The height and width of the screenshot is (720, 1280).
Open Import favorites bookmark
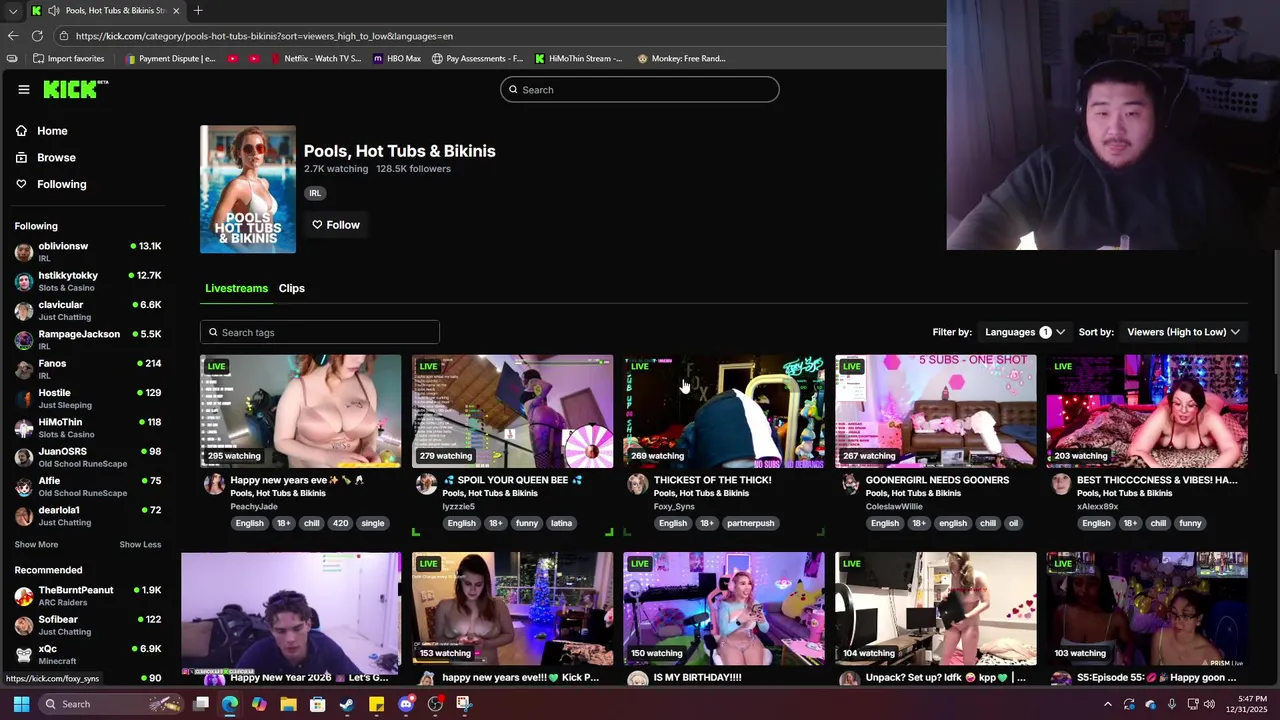click(x=69, y=59)
